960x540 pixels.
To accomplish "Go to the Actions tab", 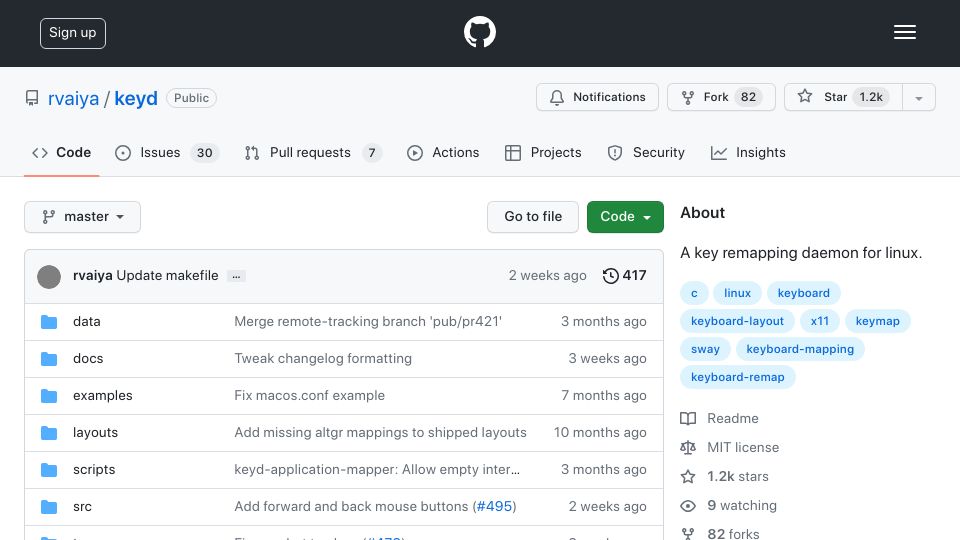I will coord(443,152).
